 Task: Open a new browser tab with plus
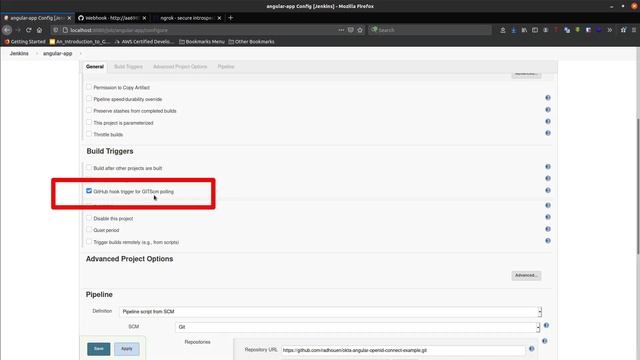[231, 18]
